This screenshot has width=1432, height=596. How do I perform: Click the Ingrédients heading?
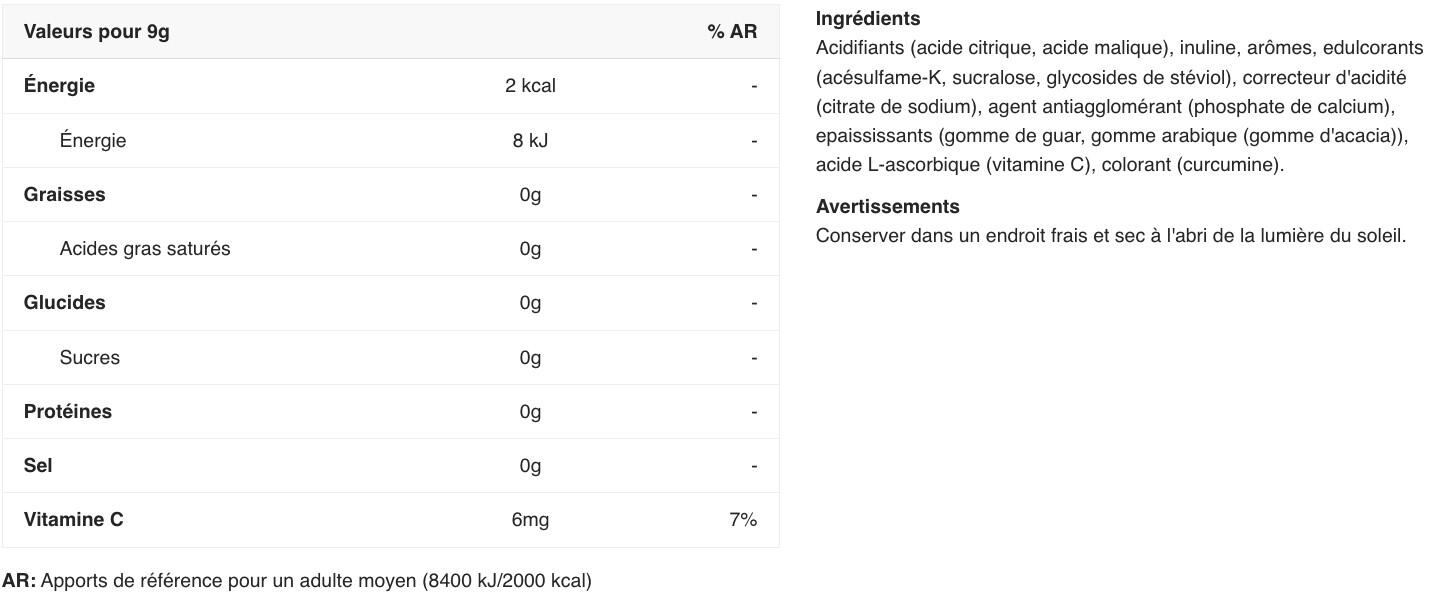coord(868,19)
